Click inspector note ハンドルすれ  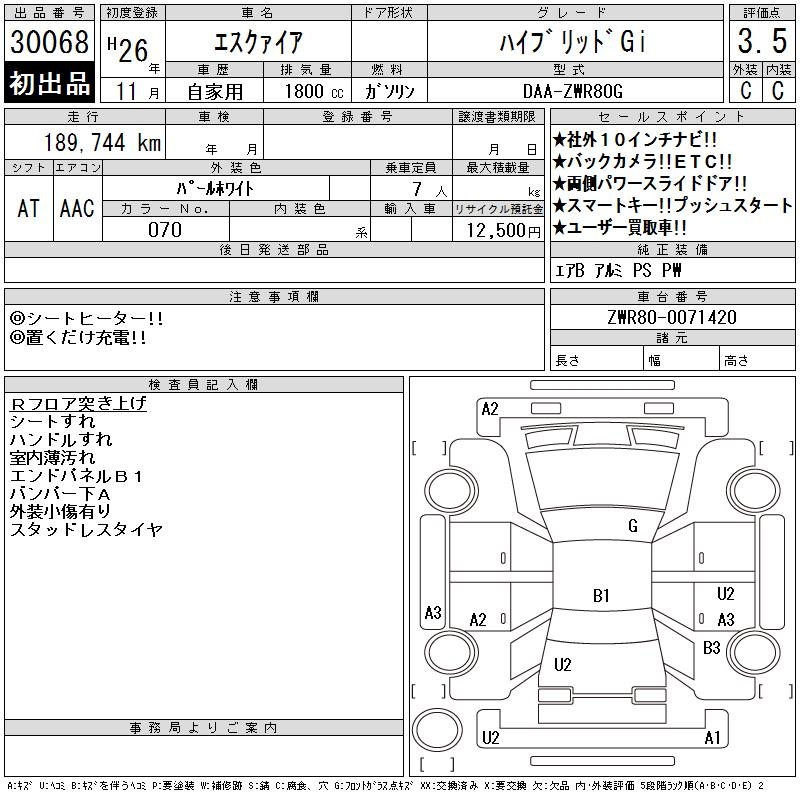(x=61, y=439)
